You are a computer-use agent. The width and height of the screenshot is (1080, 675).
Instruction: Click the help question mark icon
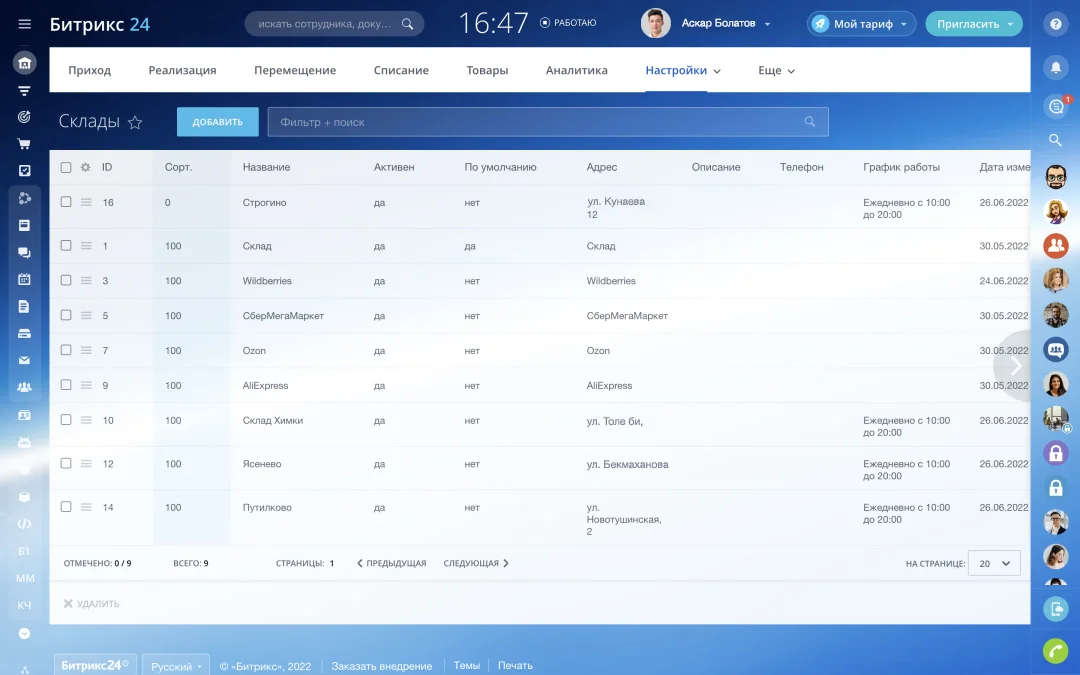point(1055,25)
